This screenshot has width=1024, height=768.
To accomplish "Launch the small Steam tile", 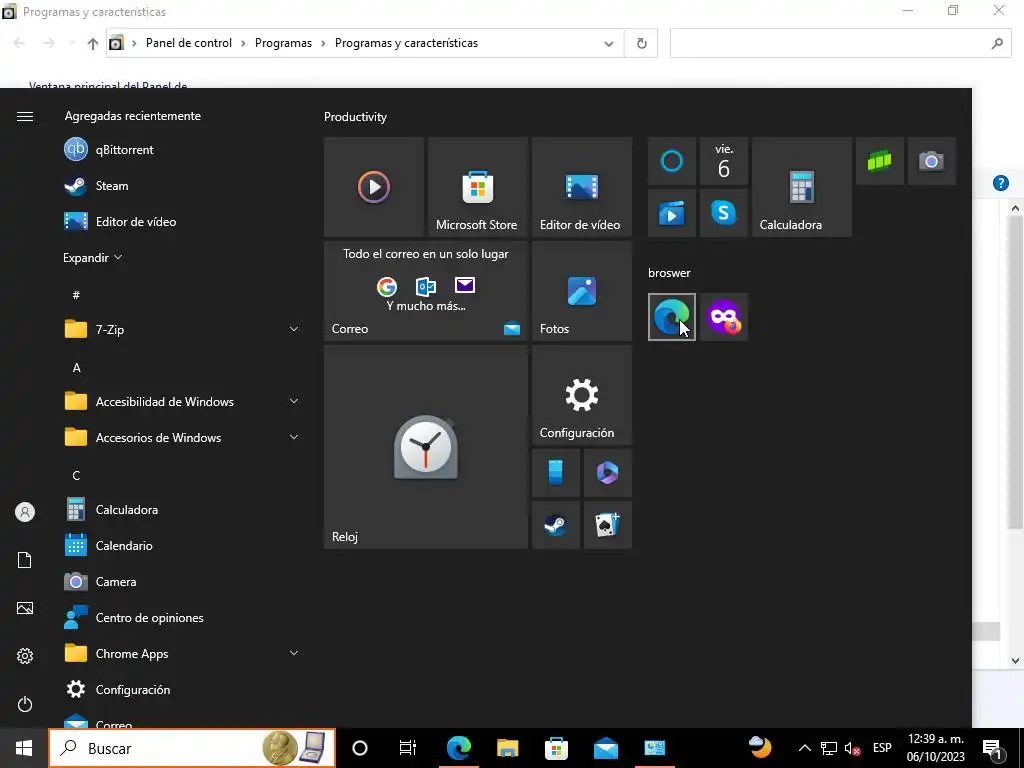I will (556, 525).
